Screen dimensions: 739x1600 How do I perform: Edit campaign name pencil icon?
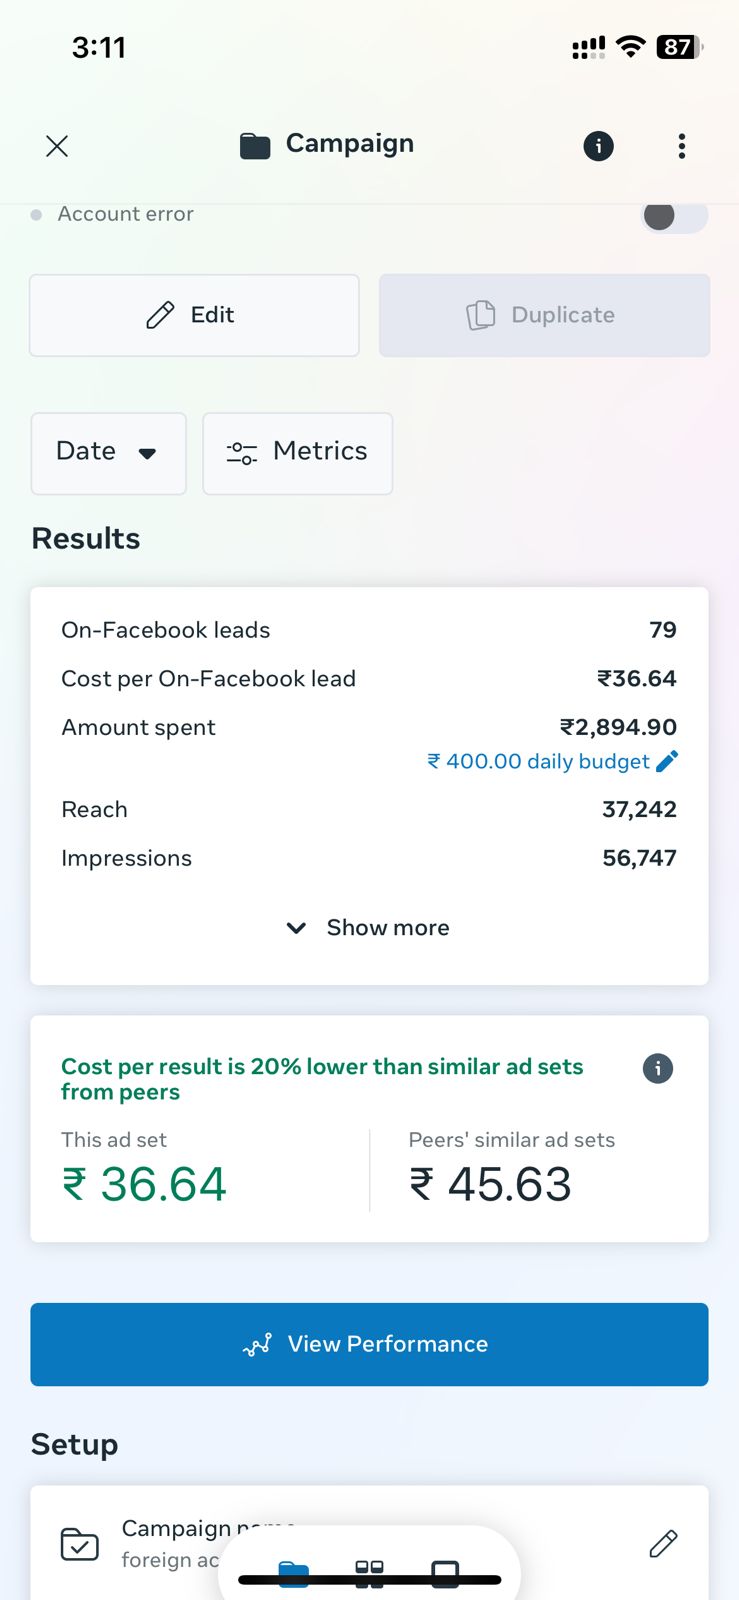[x=663, y=1544]
